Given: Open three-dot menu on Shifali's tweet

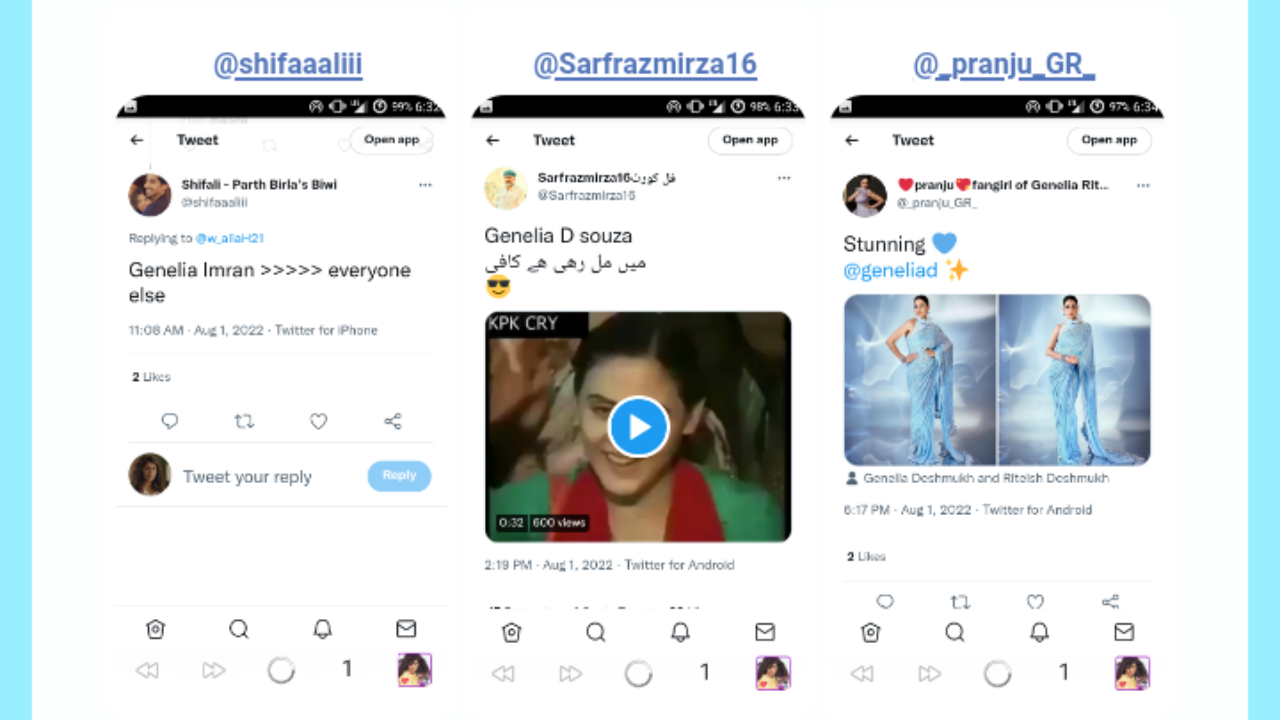Looking at the screenshot, I should 426,185.
